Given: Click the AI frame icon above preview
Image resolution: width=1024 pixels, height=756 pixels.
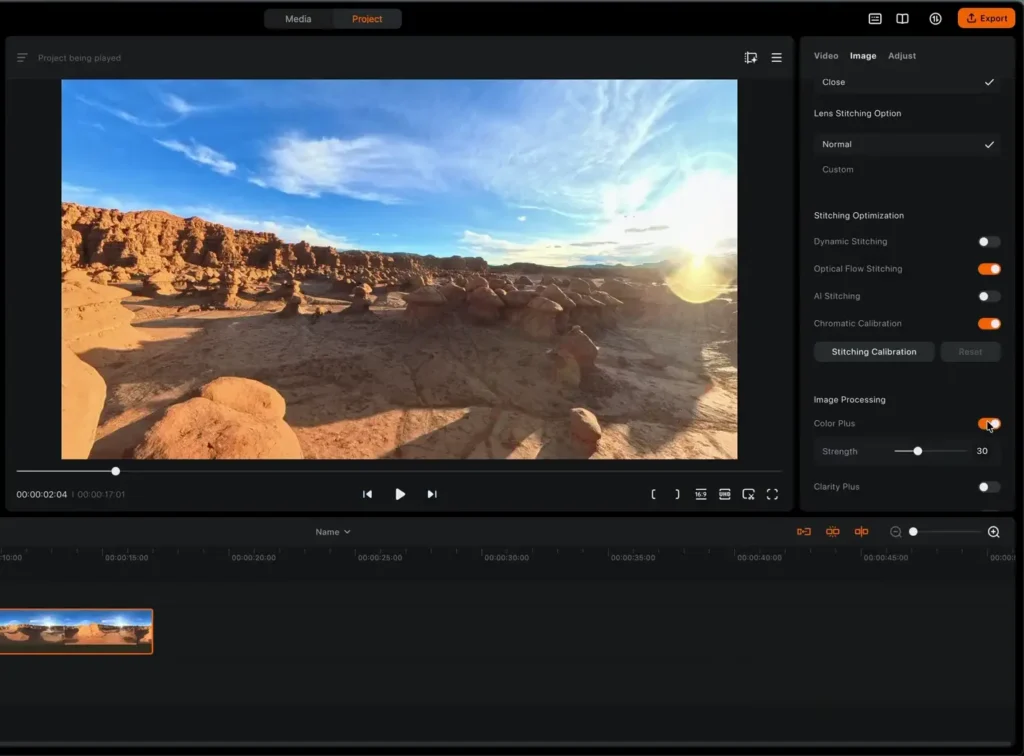Looking at the screenshot, I should pos(750,58).
